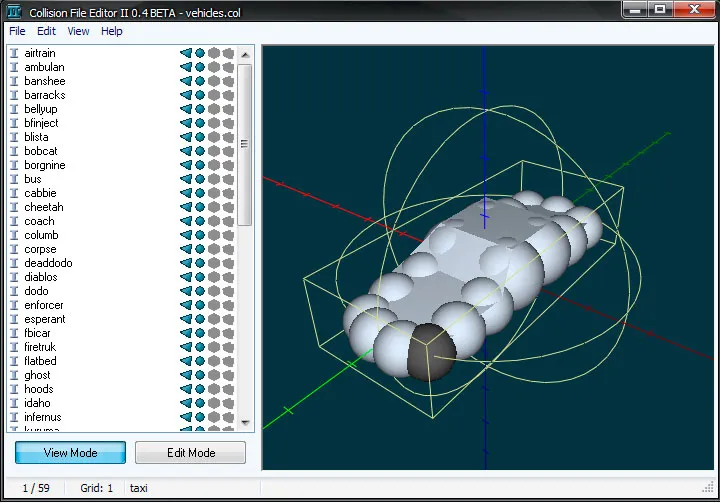Click the teal sphere icon for firetruk
720x503 pixels.
(x=199, y=347)
